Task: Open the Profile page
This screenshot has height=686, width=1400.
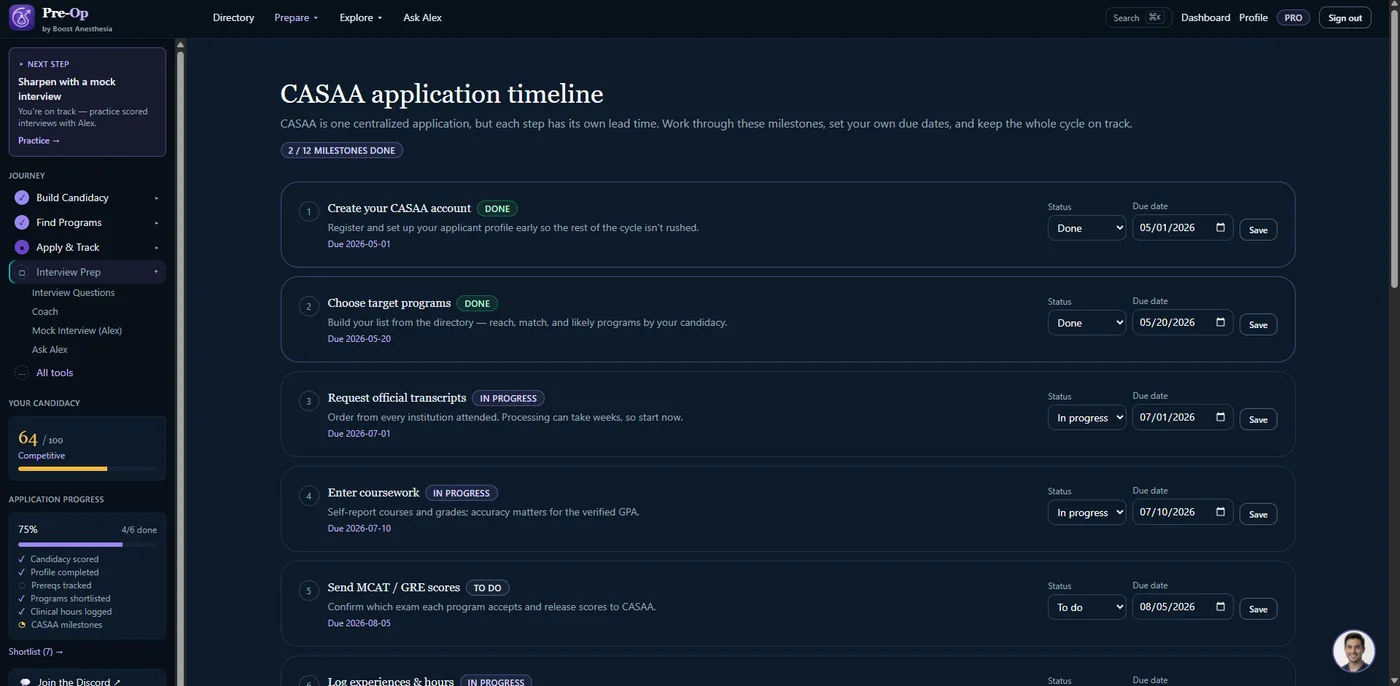Action: 1253,18
